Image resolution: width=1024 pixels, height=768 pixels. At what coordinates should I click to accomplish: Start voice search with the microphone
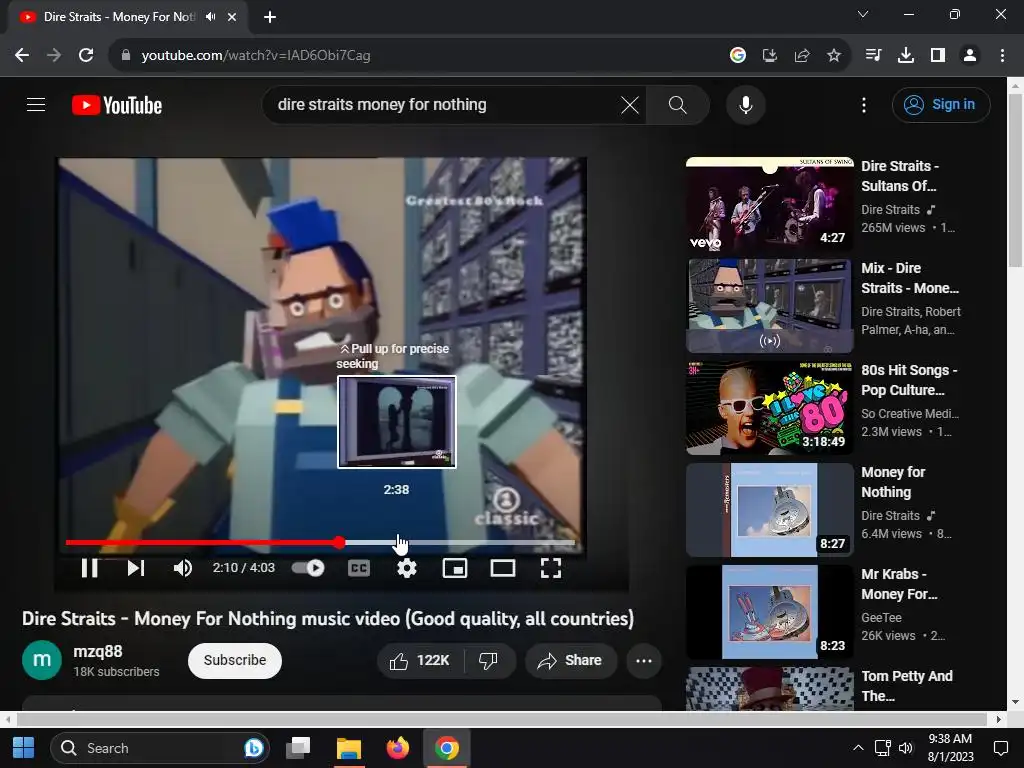pyautogui.click(x=745, y=104)
